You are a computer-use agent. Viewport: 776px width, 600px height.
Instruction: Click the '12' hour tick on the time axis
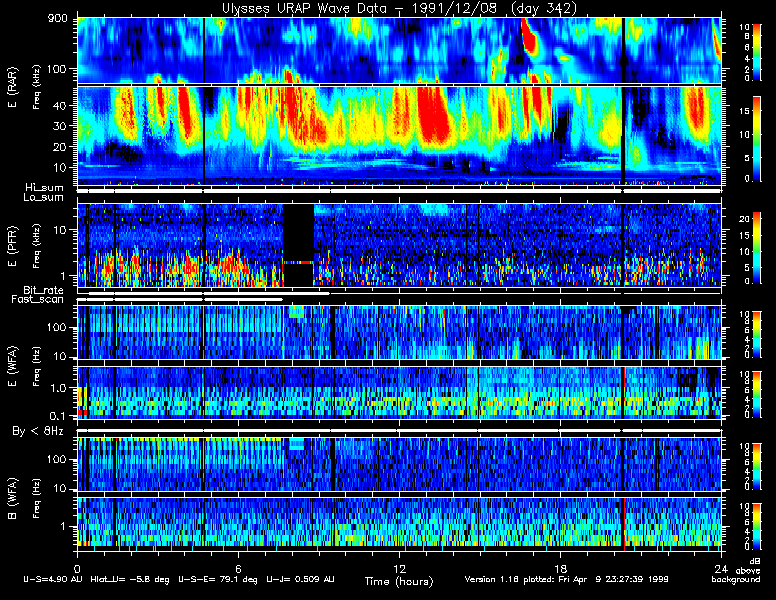click(399, 568)
